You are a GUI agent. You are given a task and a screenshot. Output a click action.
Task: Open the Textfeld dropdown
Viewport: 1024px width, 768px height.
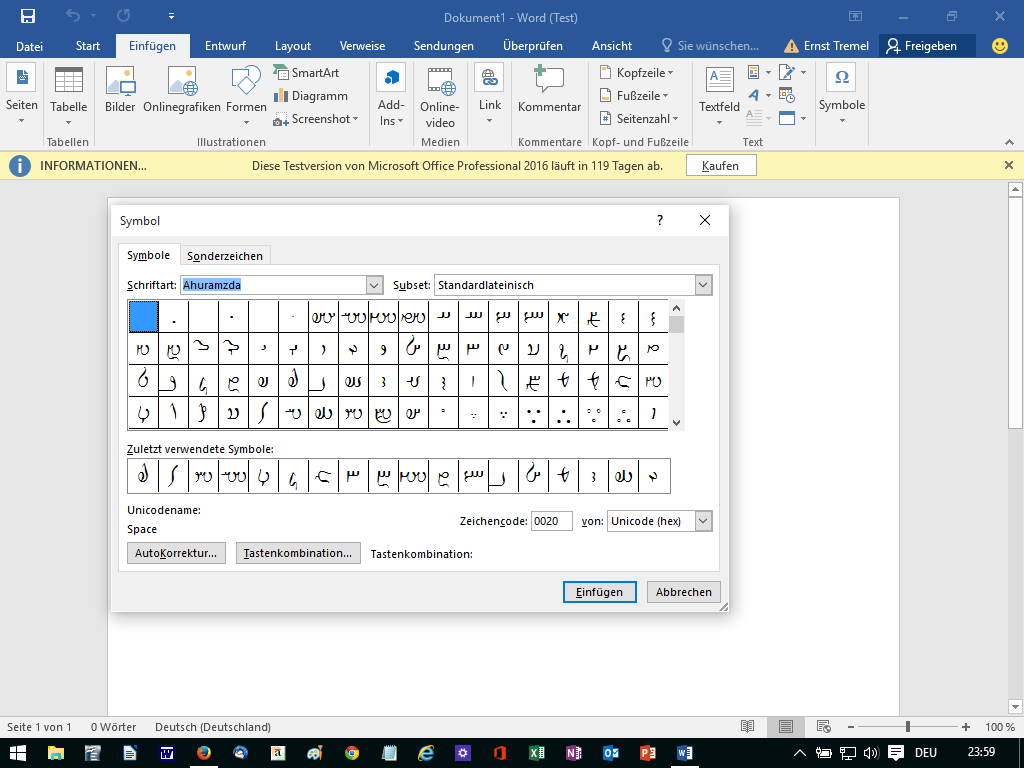click(x=719, y=122)
